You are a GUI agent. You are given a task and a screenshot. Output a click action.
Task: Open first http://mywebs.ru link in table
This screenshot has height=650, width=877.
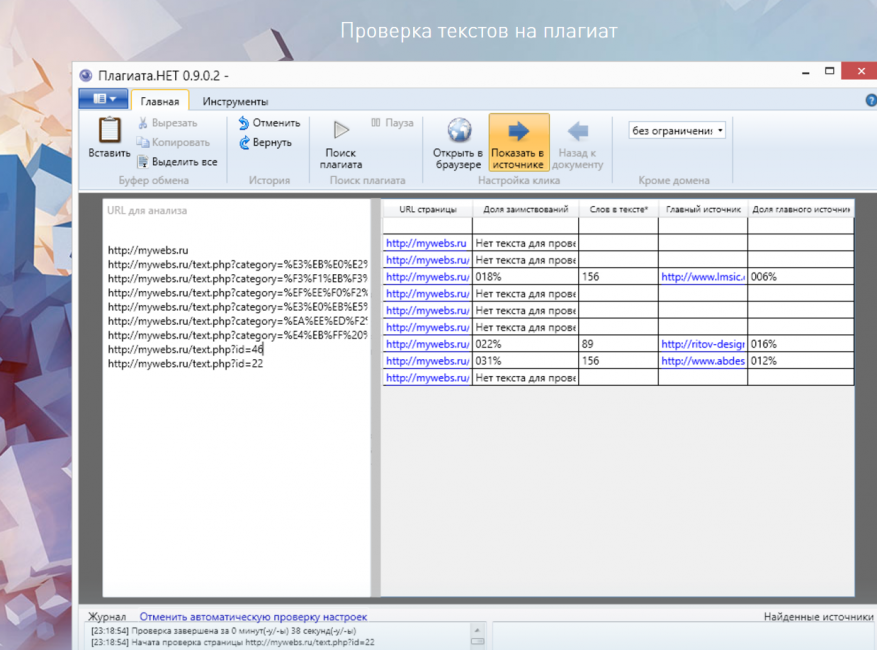click(426, 243)
